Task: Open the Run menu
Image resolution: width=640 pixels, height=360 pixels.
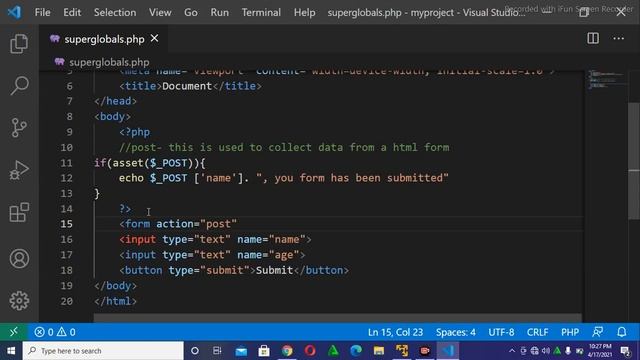Action: click(x=220, y=12)
